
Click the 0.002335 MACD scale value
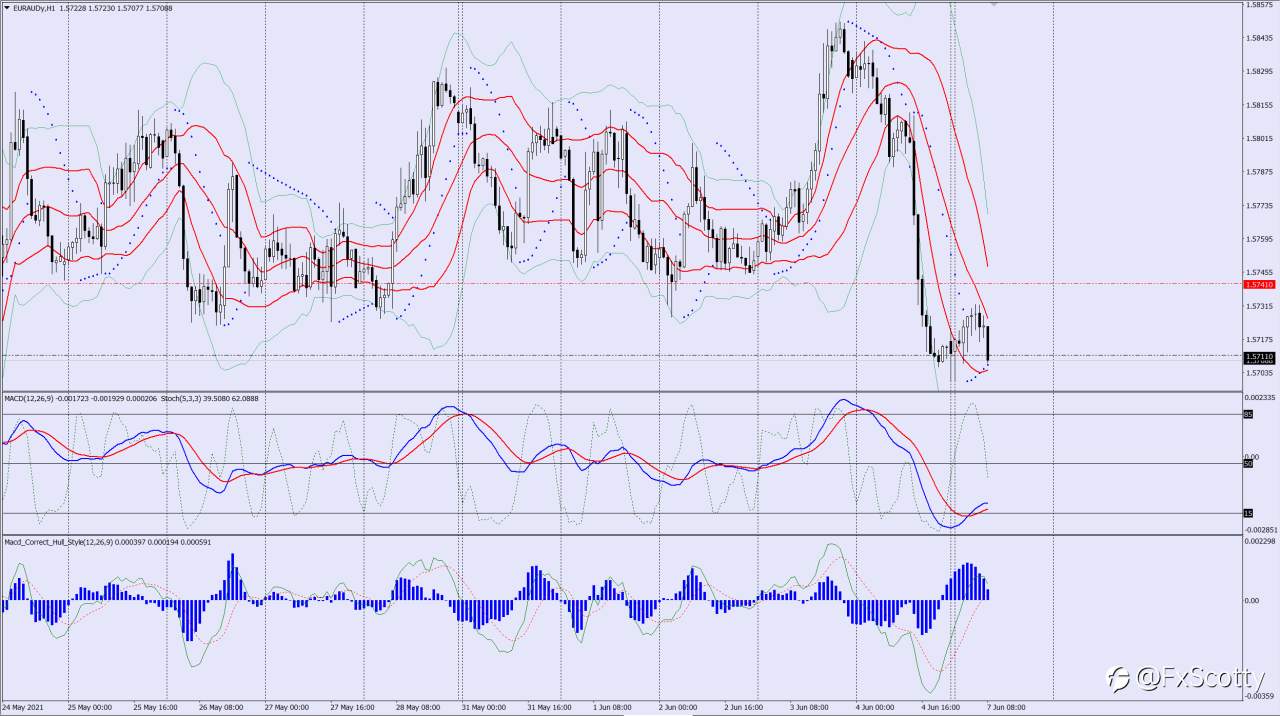(1259, 397)
